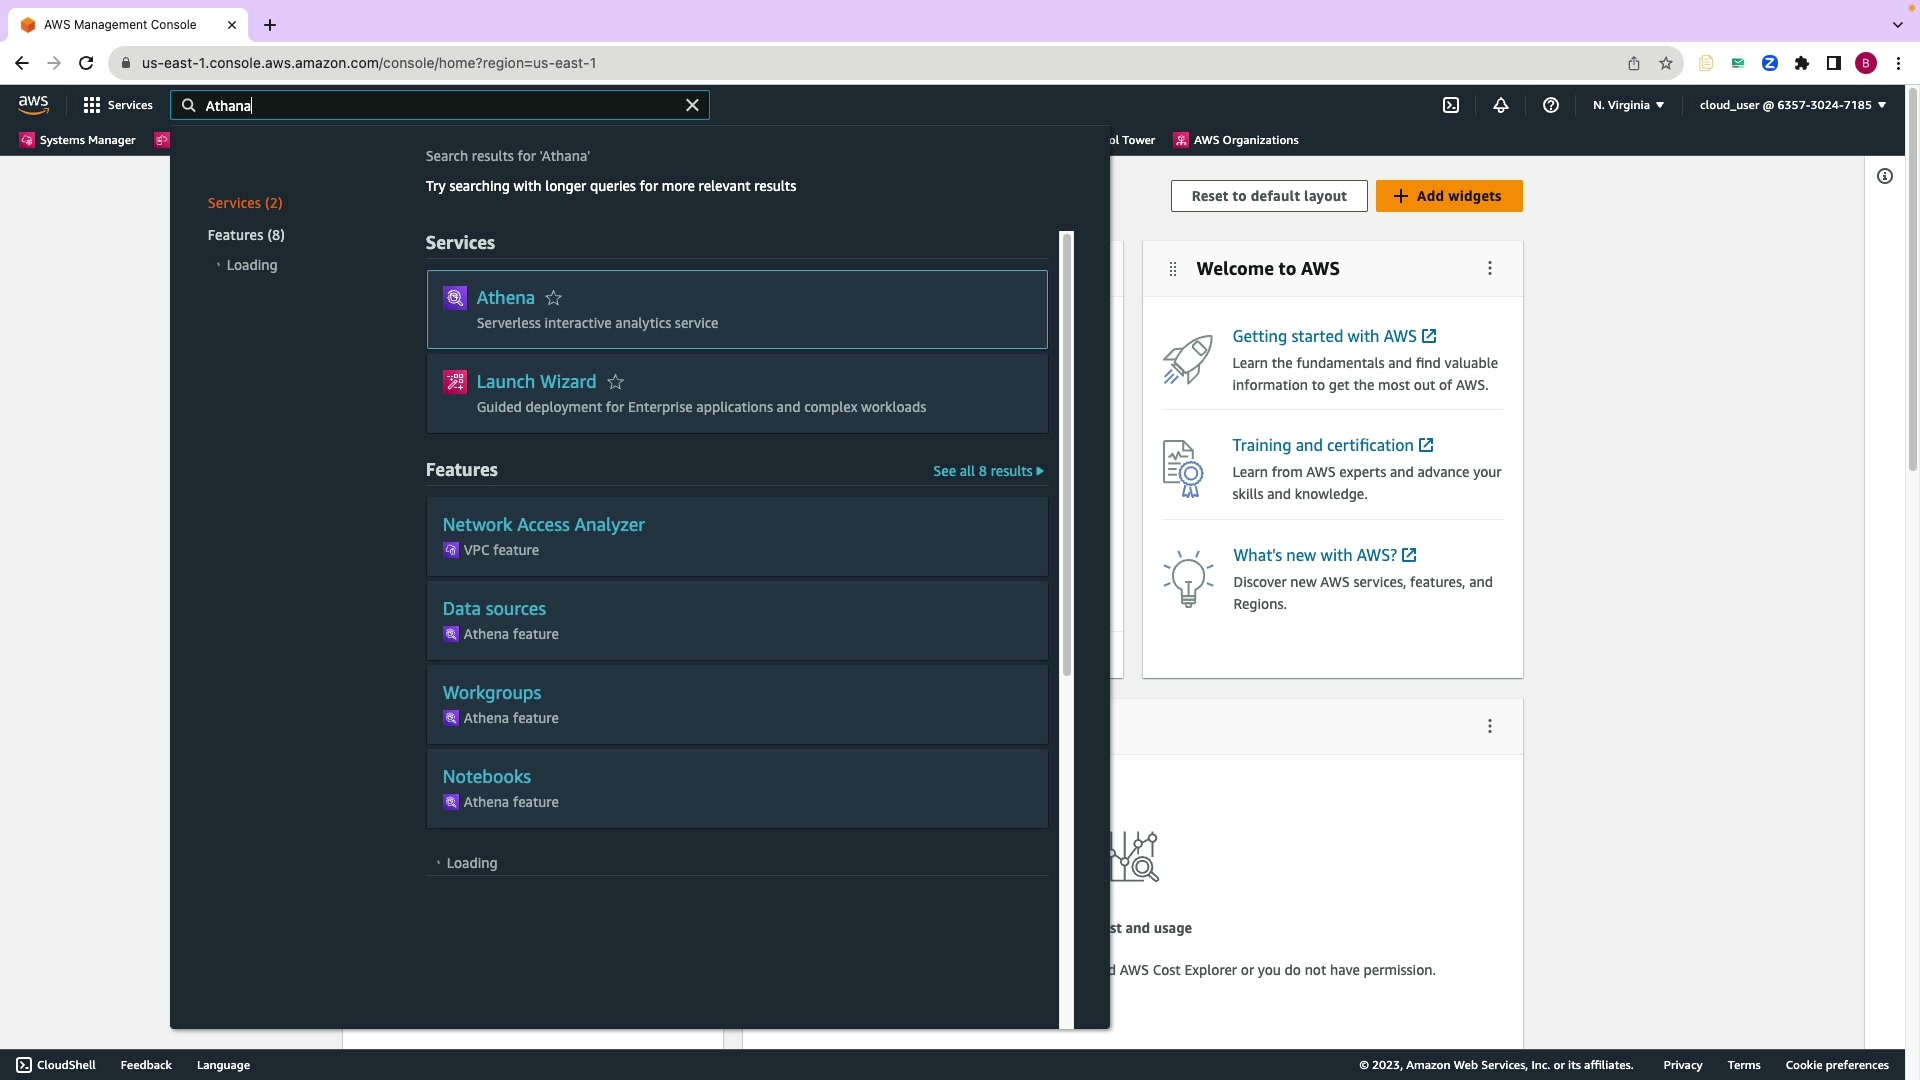Screen dimensions: 1920x1080
Task: Click the AWS logo home icon
Action: 33,105
